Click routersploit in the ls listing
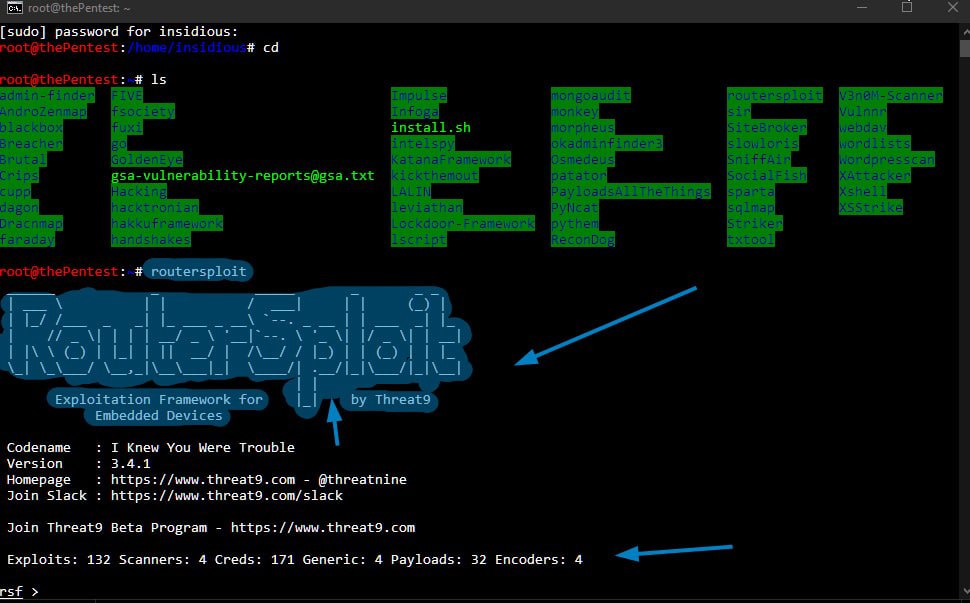This screenshot has height=603, width=970. point(775,95)
